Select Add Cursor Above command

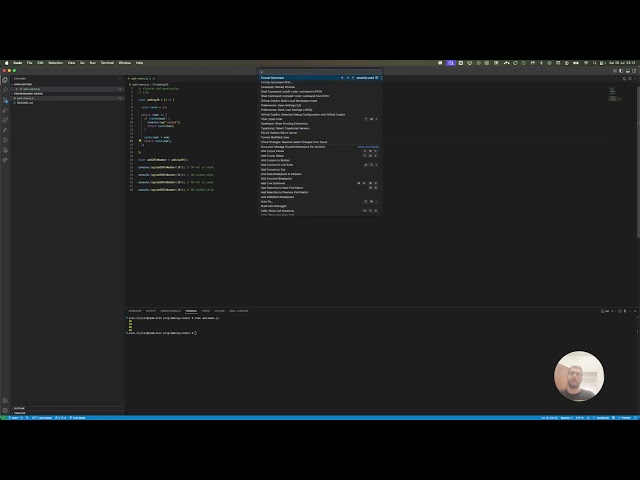[x=320, y=151]
